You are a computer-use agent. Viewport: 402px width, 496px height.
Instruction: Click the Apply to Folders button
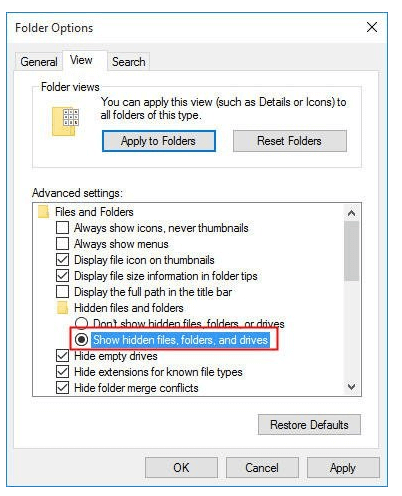click(x=159, y=141)
